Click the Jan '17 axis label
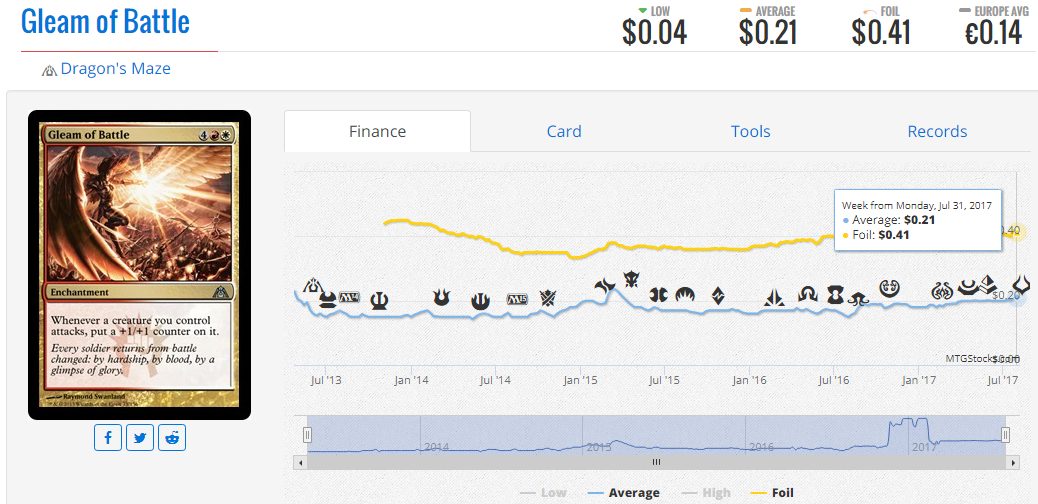 click(919, 380)
